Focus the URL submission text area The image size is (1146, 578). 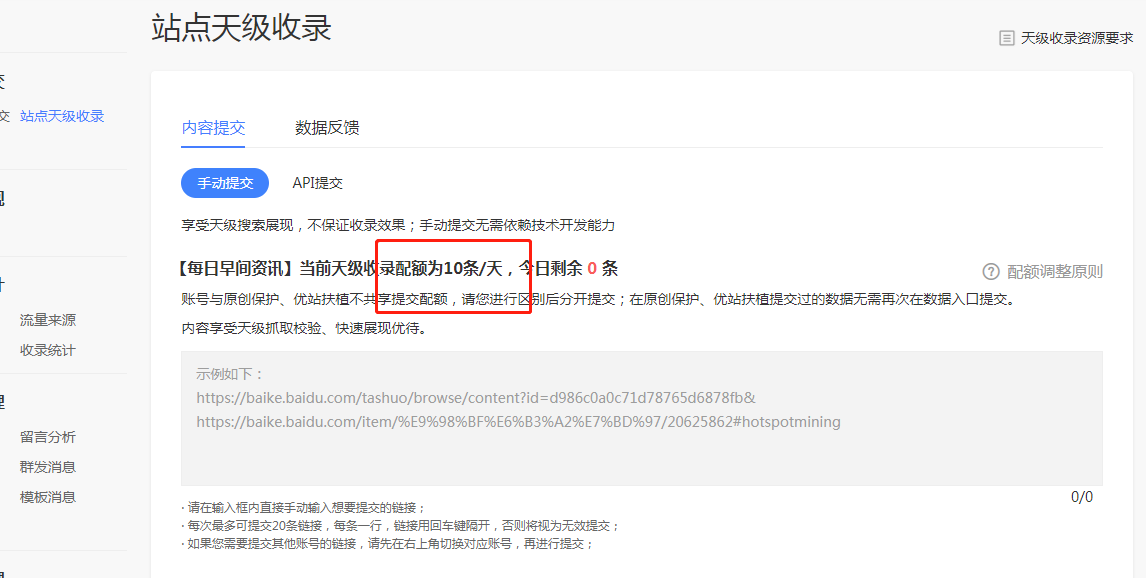point(642,418)
